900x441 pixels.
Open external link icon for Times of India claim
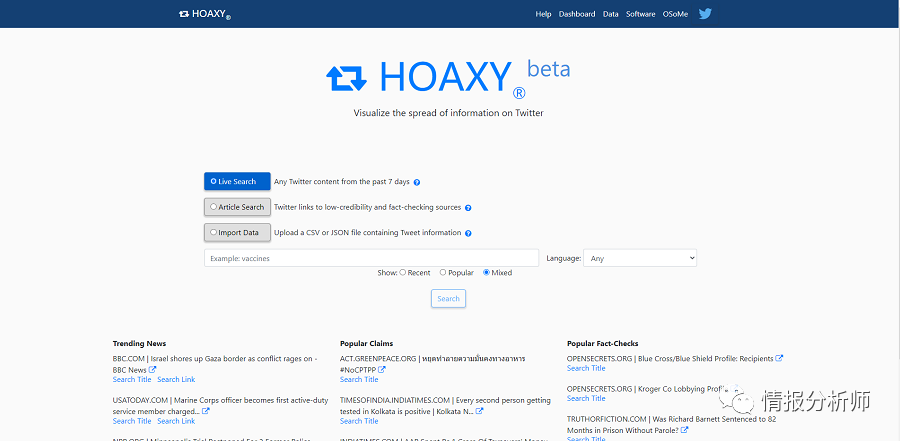pos(479,411)
